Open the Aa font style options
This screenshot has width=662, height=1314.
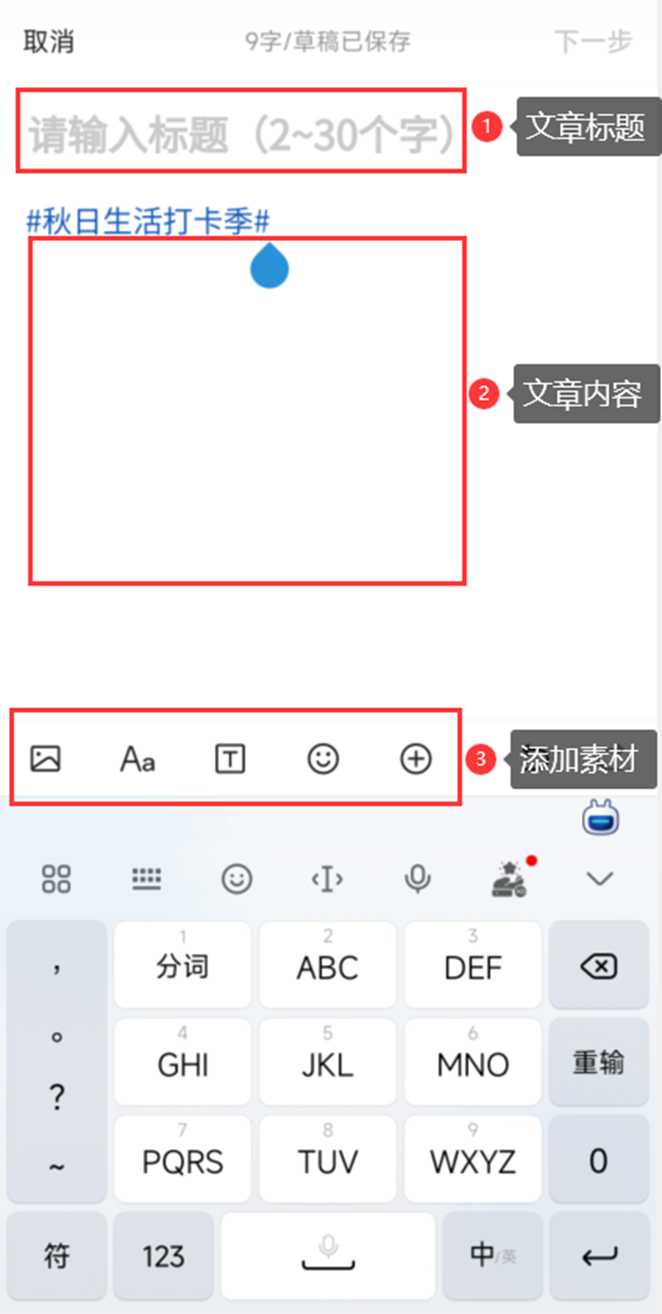(x=137, y=760)
